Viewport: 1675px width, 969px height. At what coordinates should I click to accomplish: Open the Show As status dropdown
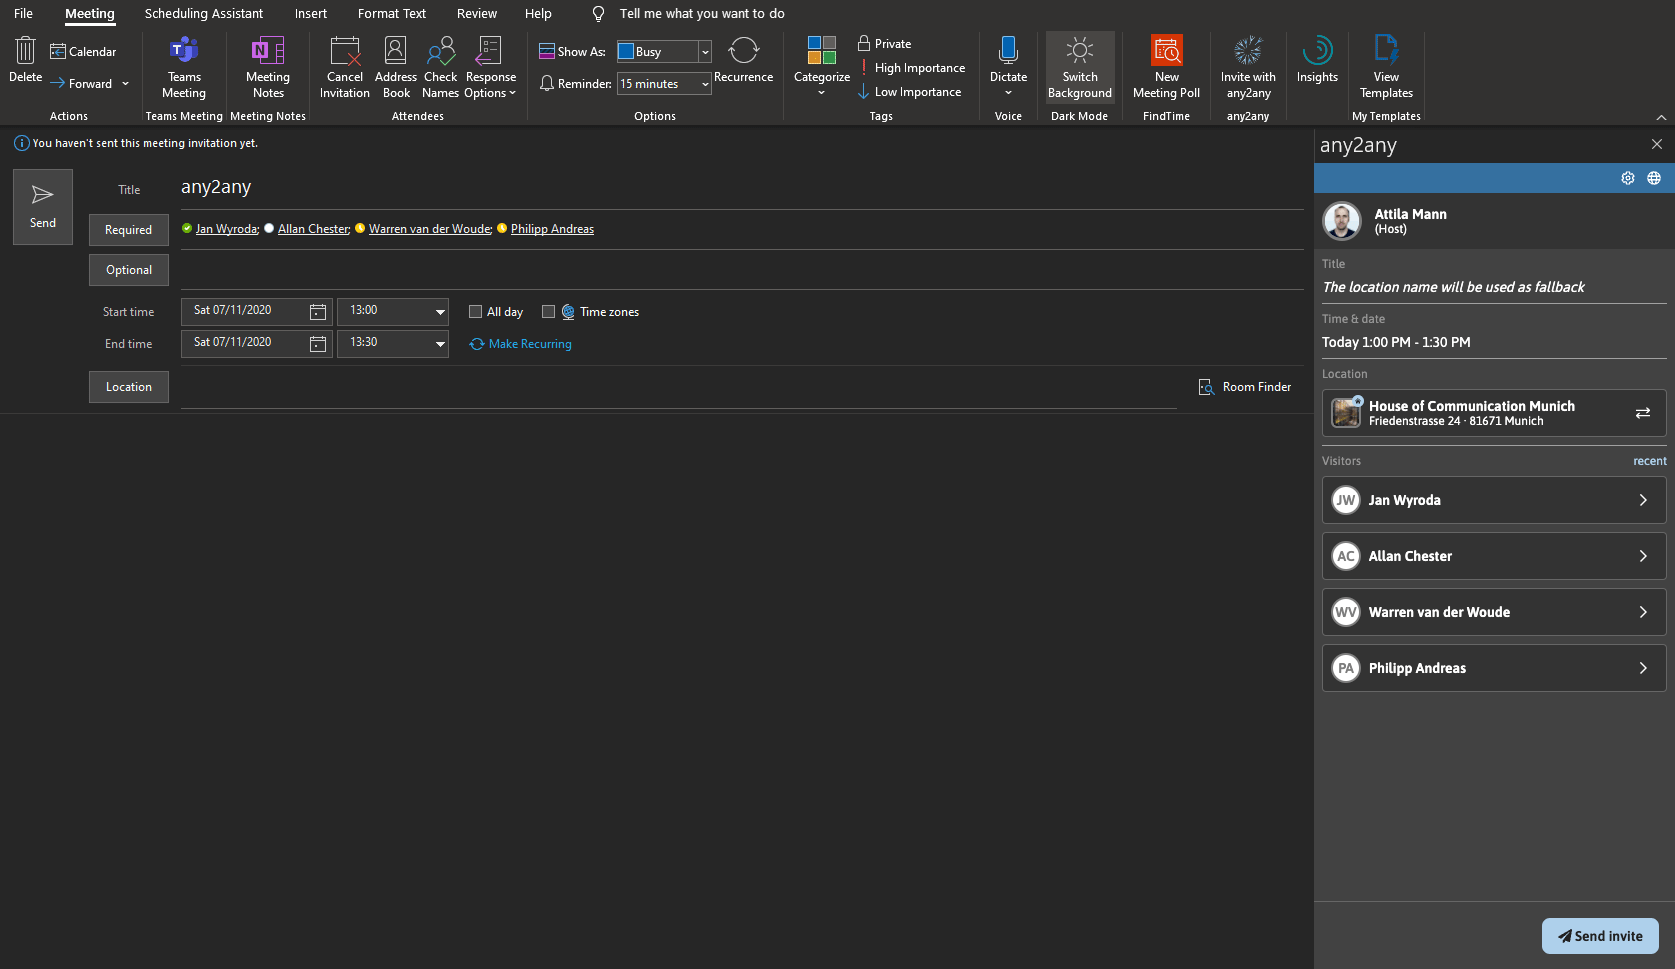click(704, 51)
